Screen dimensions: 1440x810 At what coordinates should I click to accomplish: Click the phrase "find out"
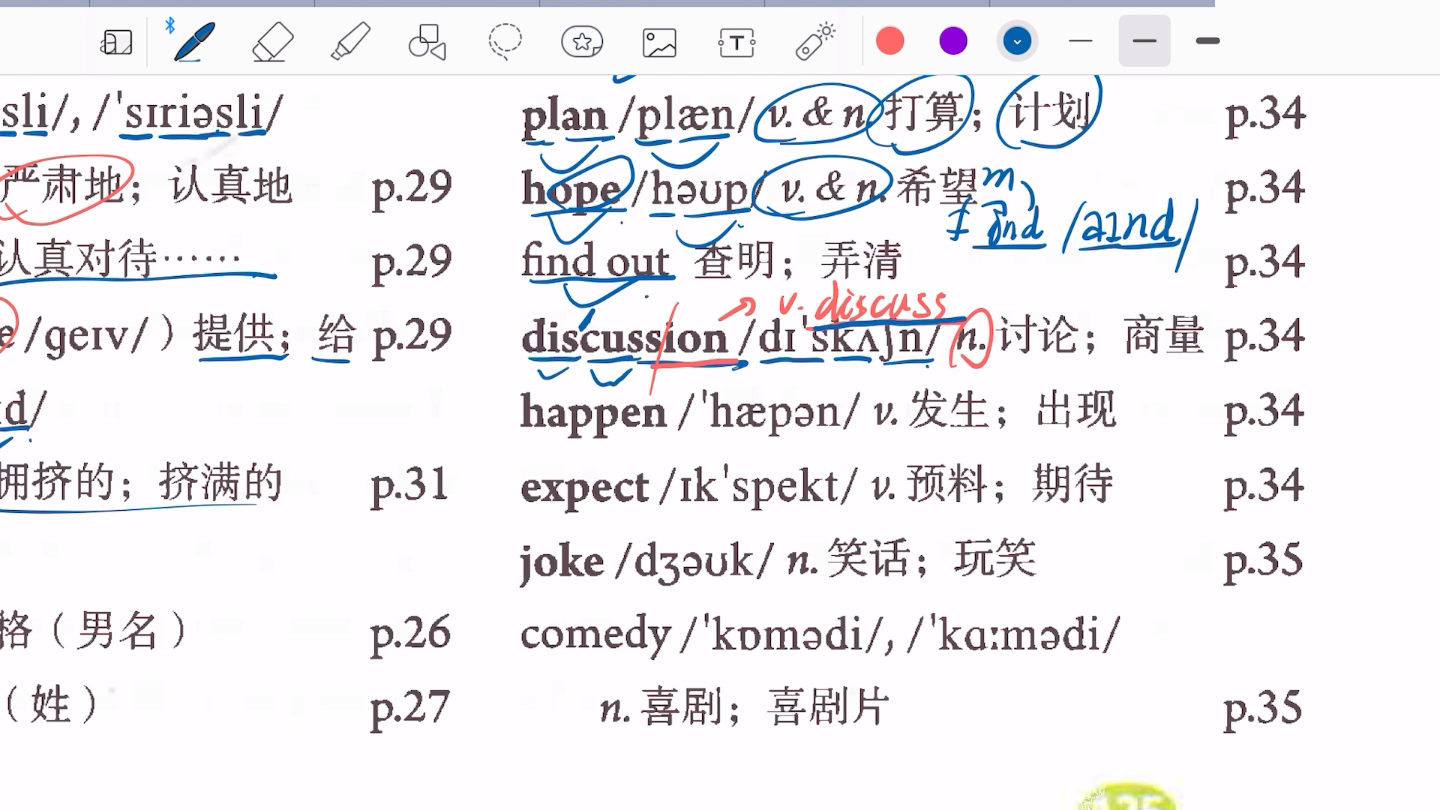596,261
